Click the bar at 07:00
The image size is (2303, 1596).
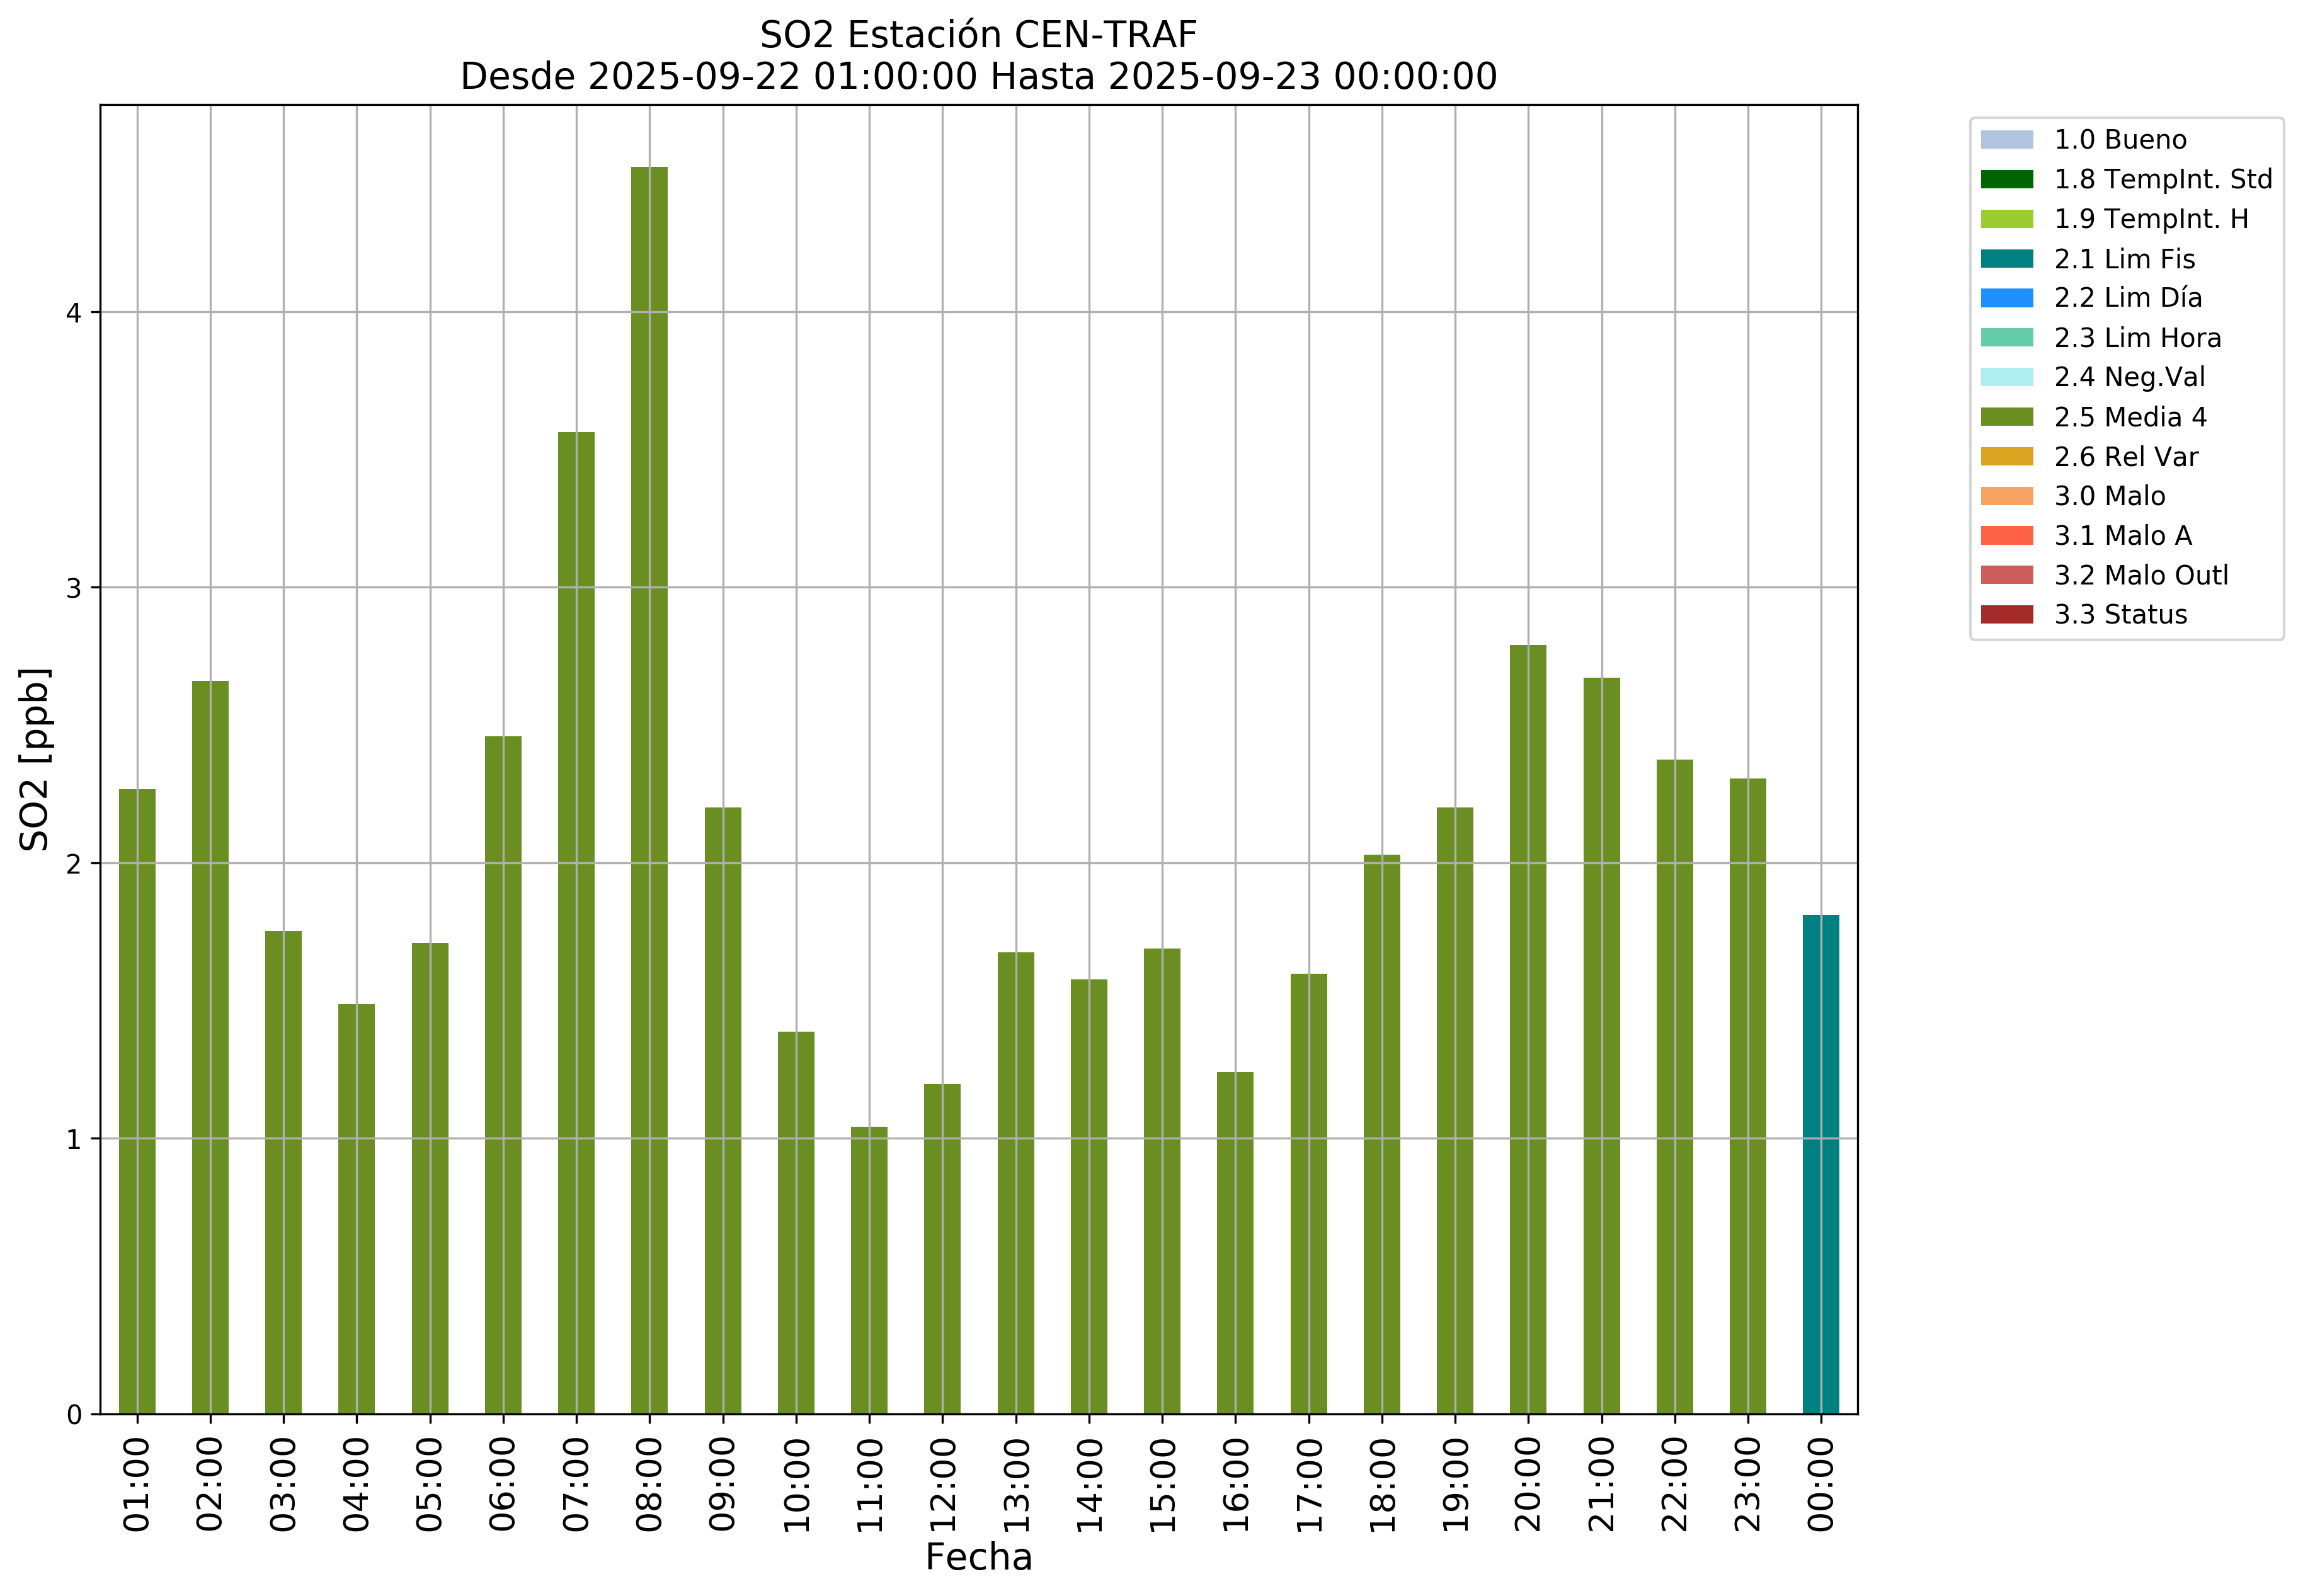tap(576, 922)
